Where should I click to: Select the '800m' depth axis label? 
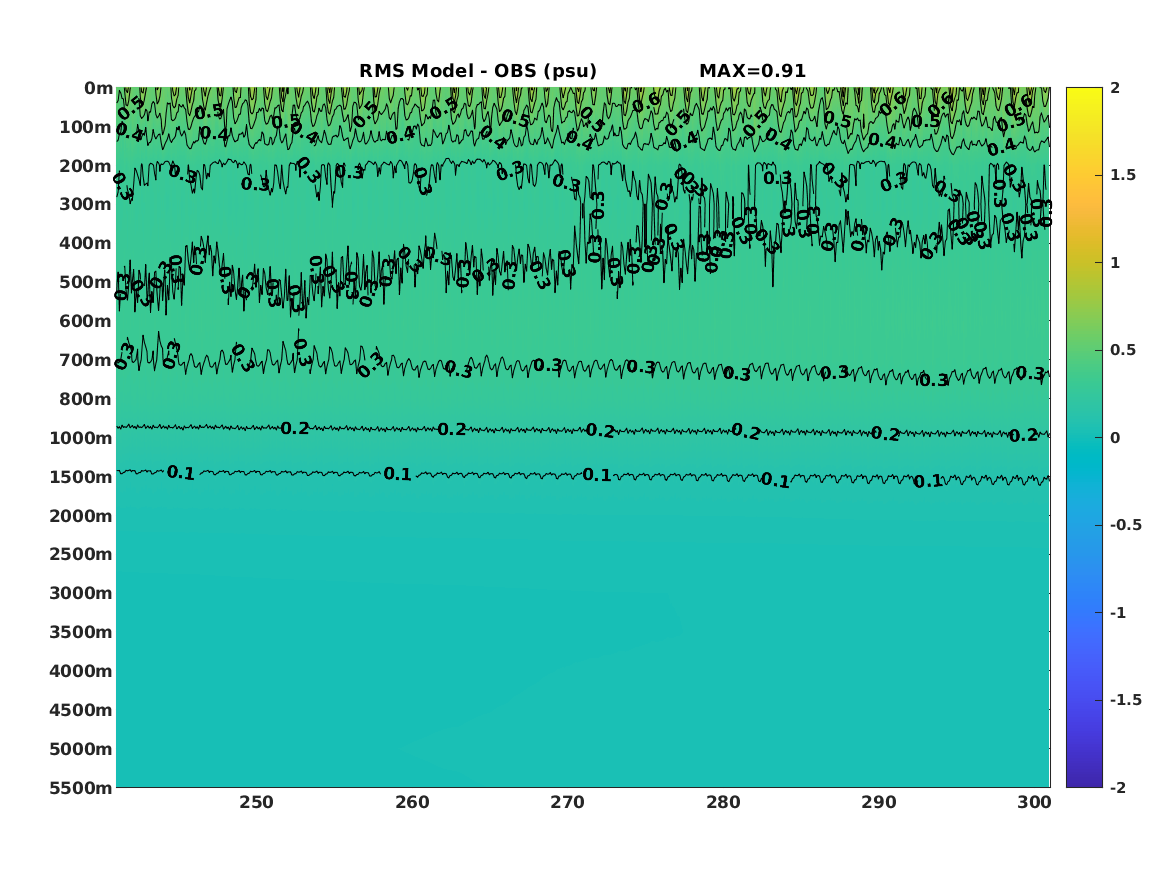click(x=86, y=400)
